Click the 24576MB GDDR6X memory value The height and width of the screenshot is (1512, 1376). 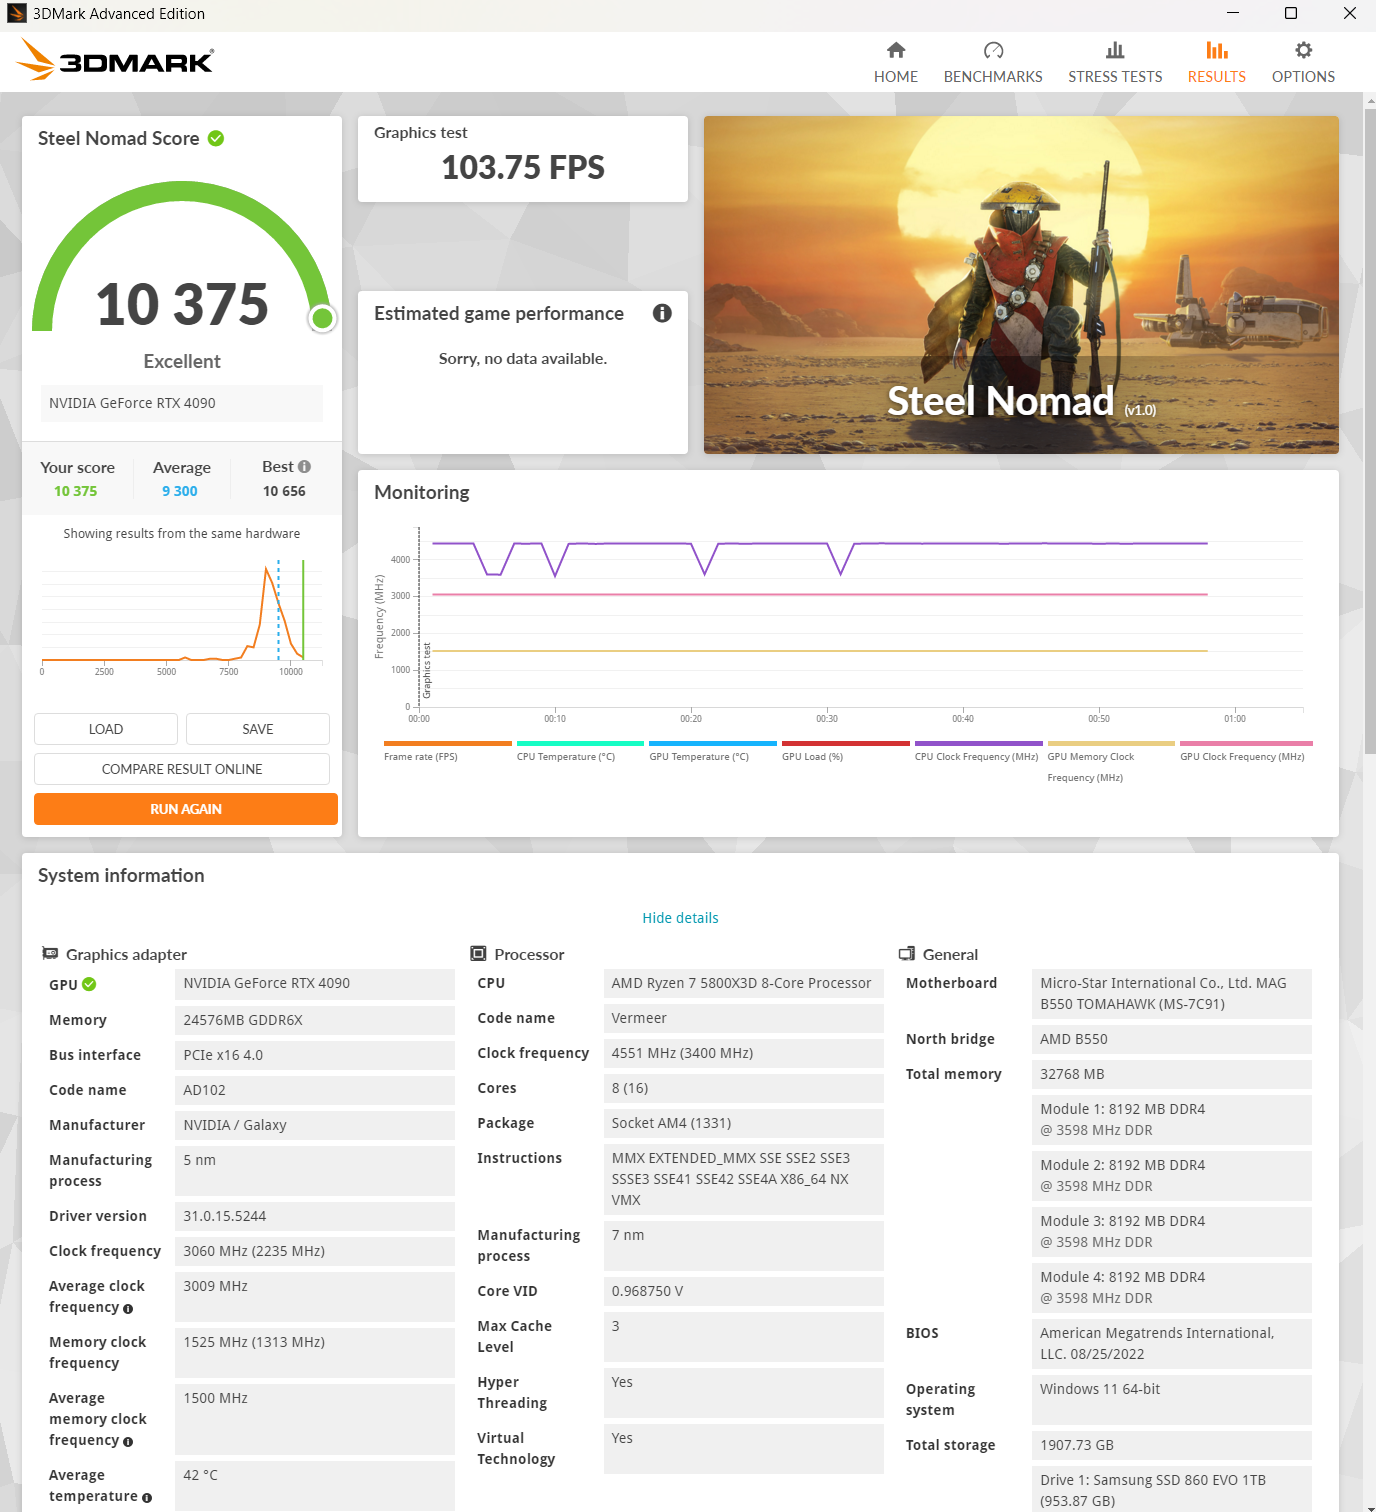click(315, 1020)
